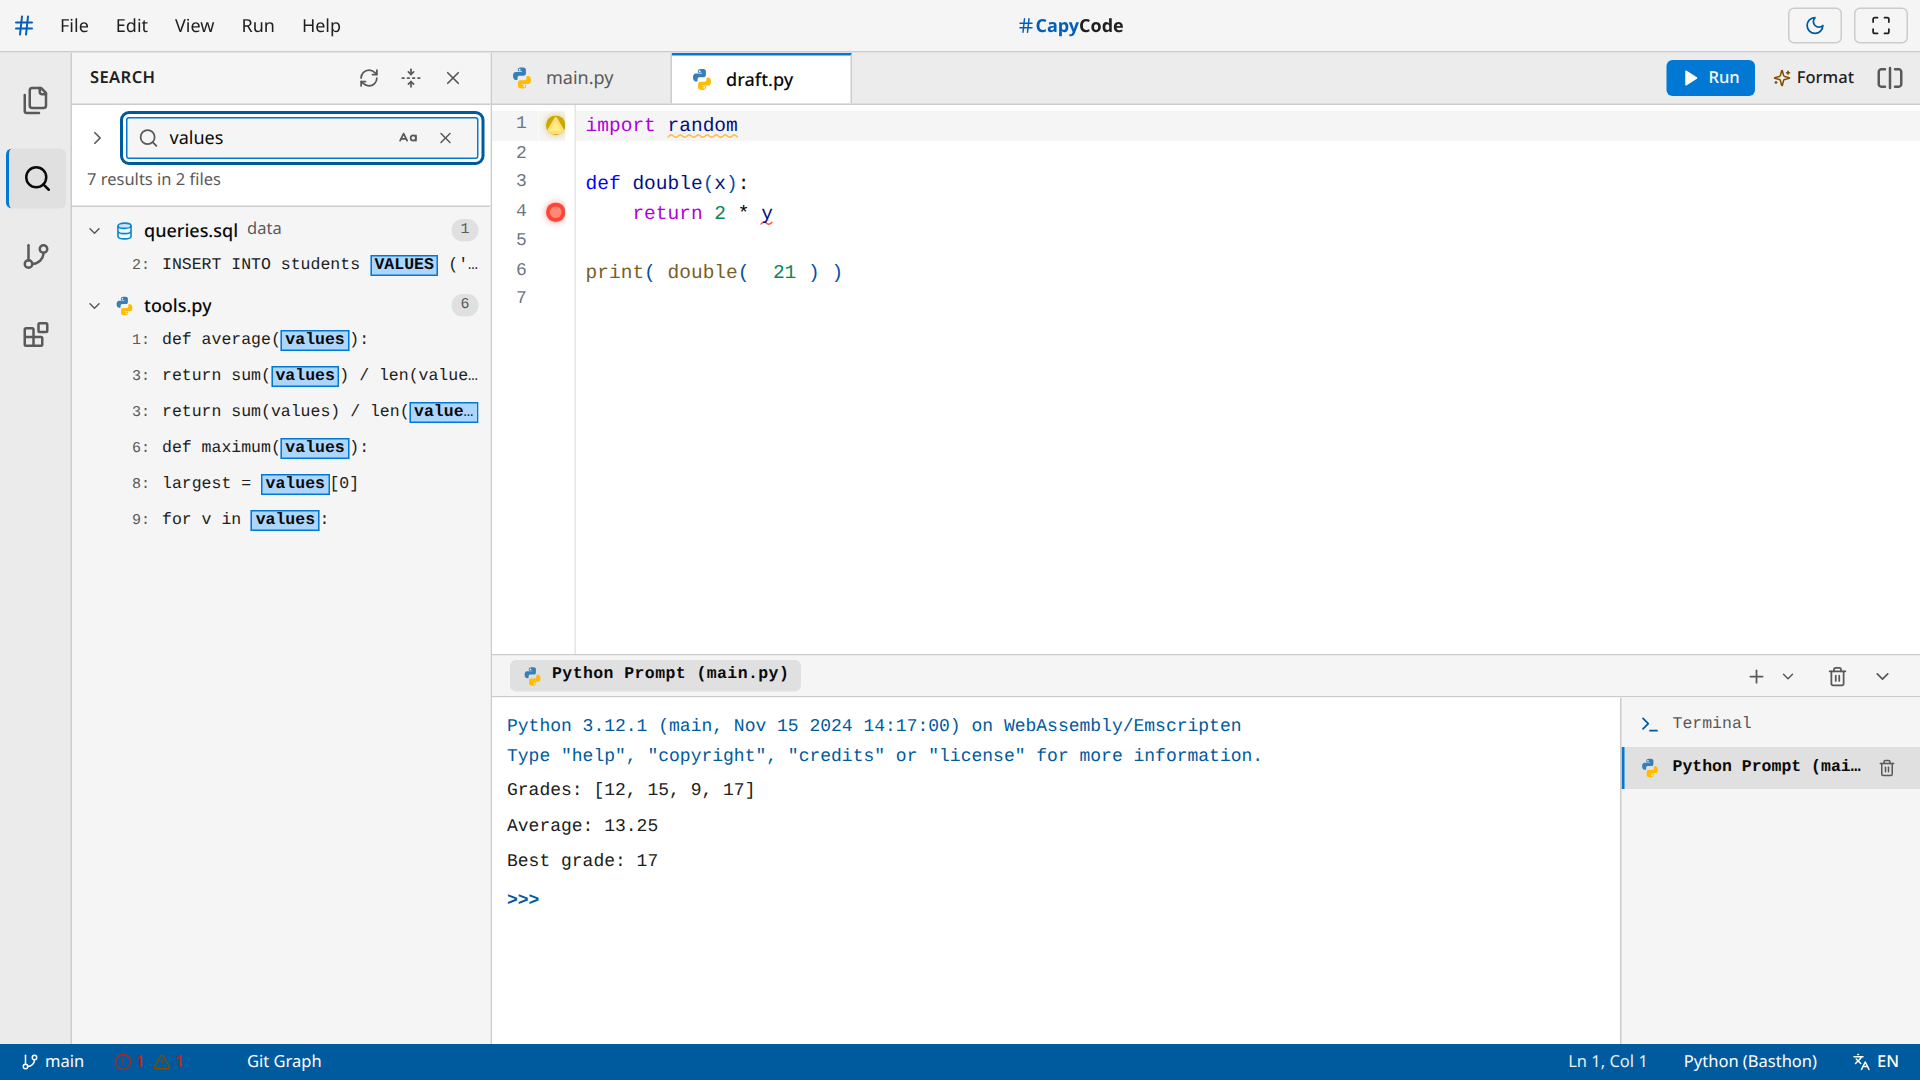Open the Explorer files icon in sidebar
This screenshot has height=1080, width=1920.
(x=36, y=100)
